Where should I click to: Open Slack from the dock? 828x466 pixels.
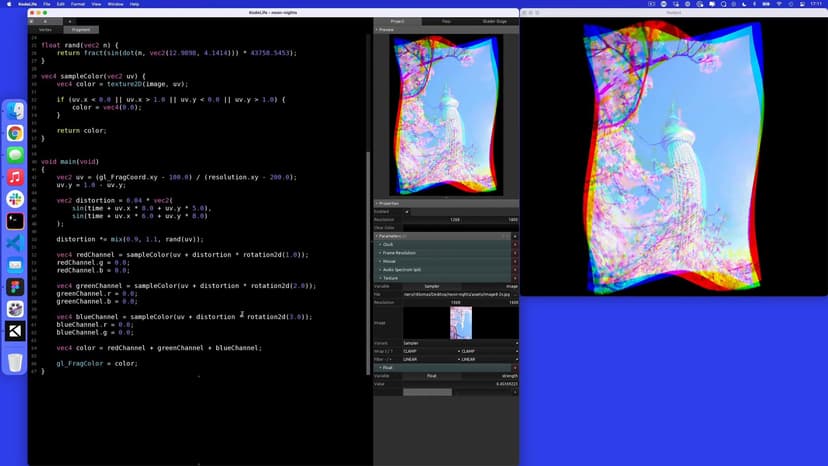[x=15, y=199]
